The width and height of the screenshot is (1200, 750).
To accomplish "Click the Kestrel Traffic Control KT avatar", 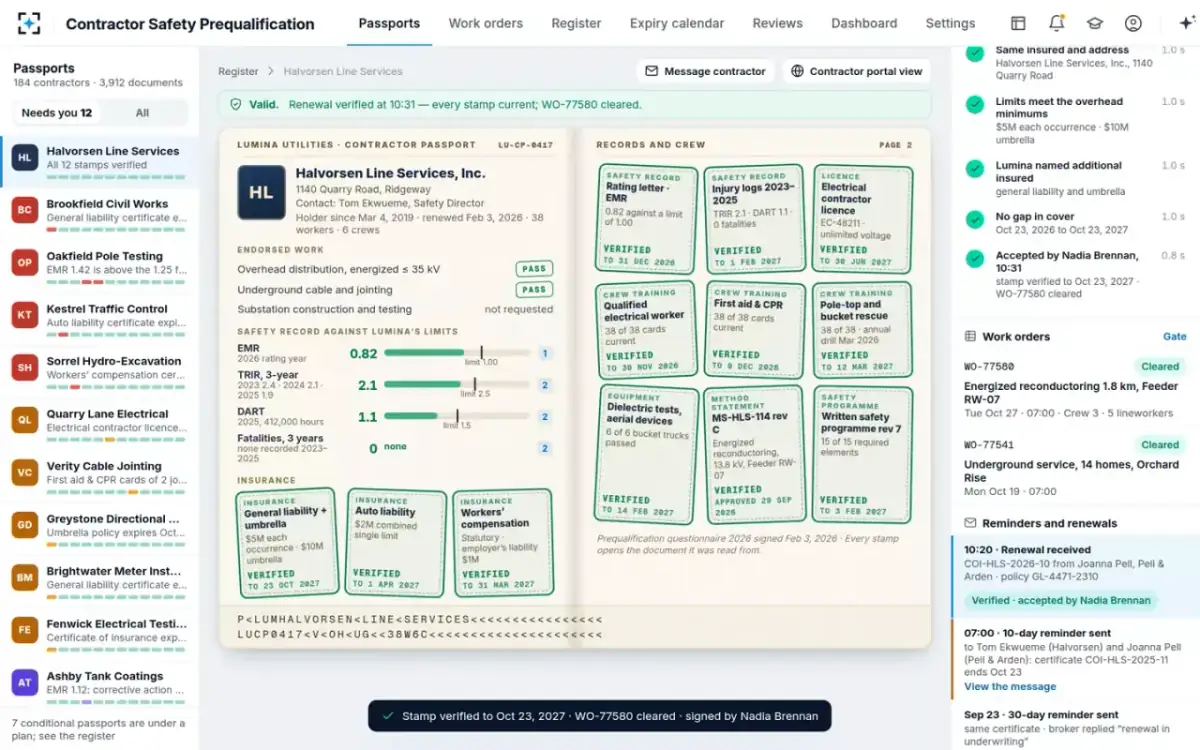I will click(25, 315).
